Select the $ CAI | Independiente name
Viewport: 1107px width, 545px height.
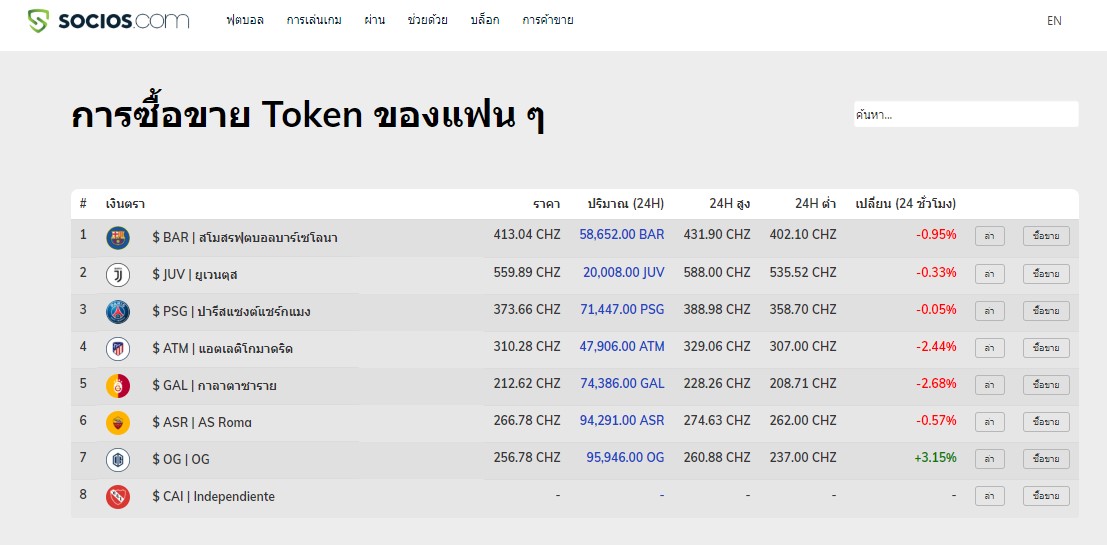coord(213,496)
